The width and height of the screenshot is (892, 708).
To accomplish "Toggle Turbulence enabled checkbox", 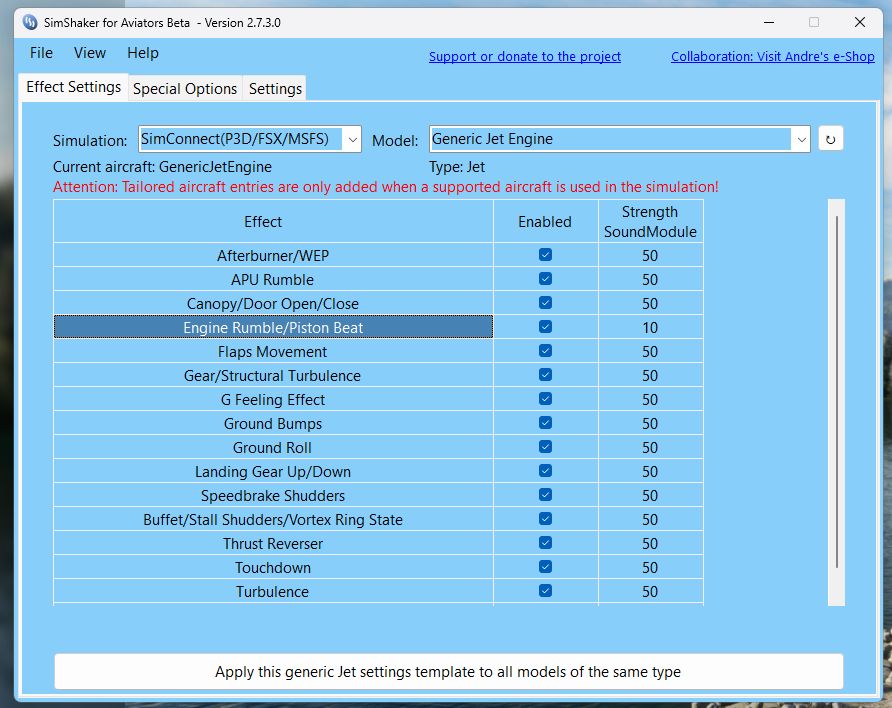I will pos(545,591).
